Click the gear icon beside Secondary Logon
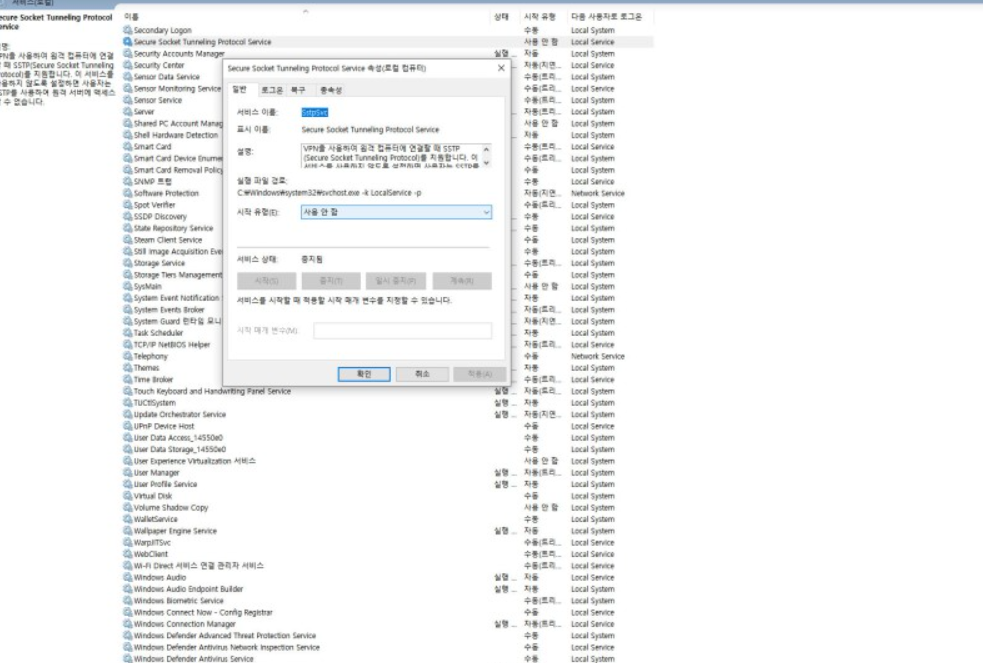This screenshot has width=983, height=663. (128, 30)
